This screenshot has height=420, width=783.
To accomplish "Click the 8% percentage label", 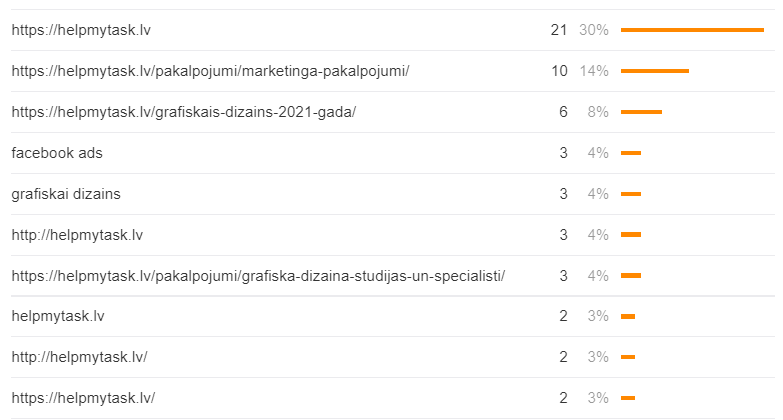I will tap(598, 112).
